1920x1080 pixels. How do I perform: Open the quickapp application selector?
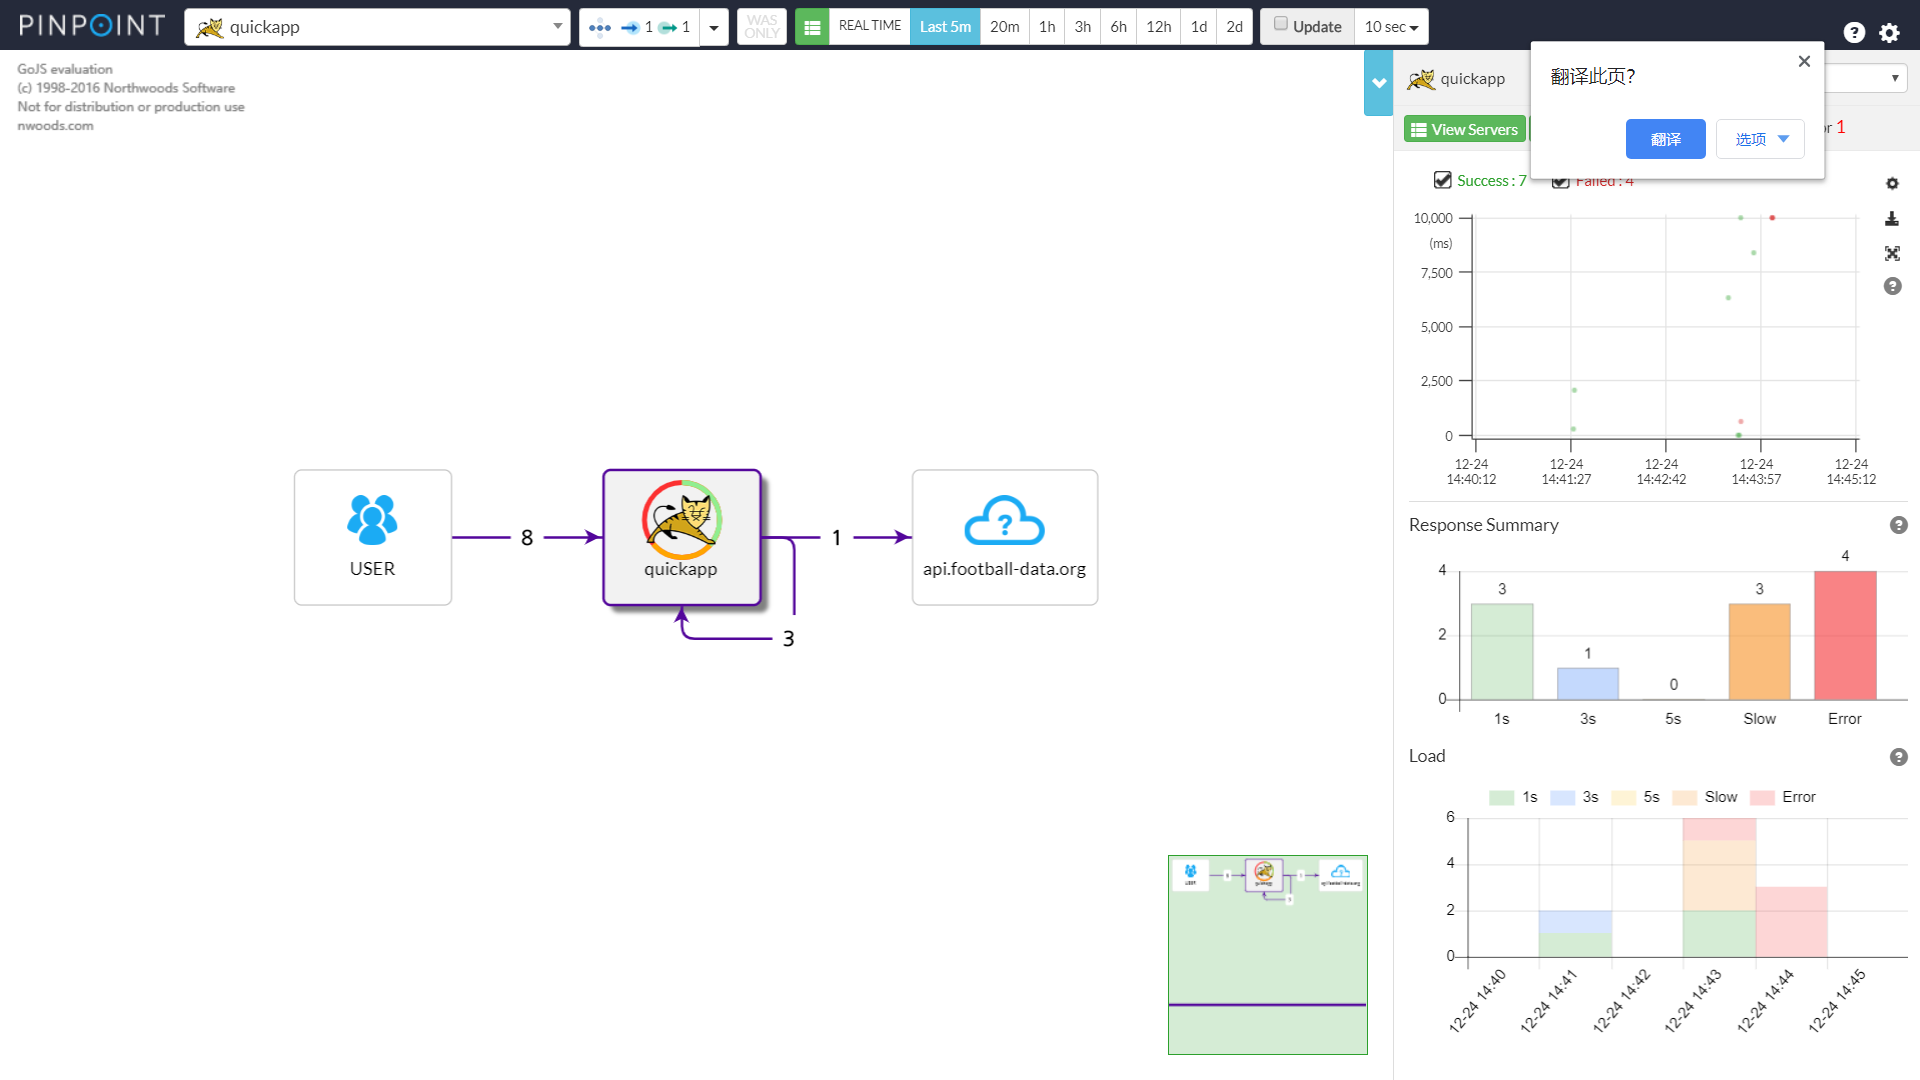tap(377, 27)
